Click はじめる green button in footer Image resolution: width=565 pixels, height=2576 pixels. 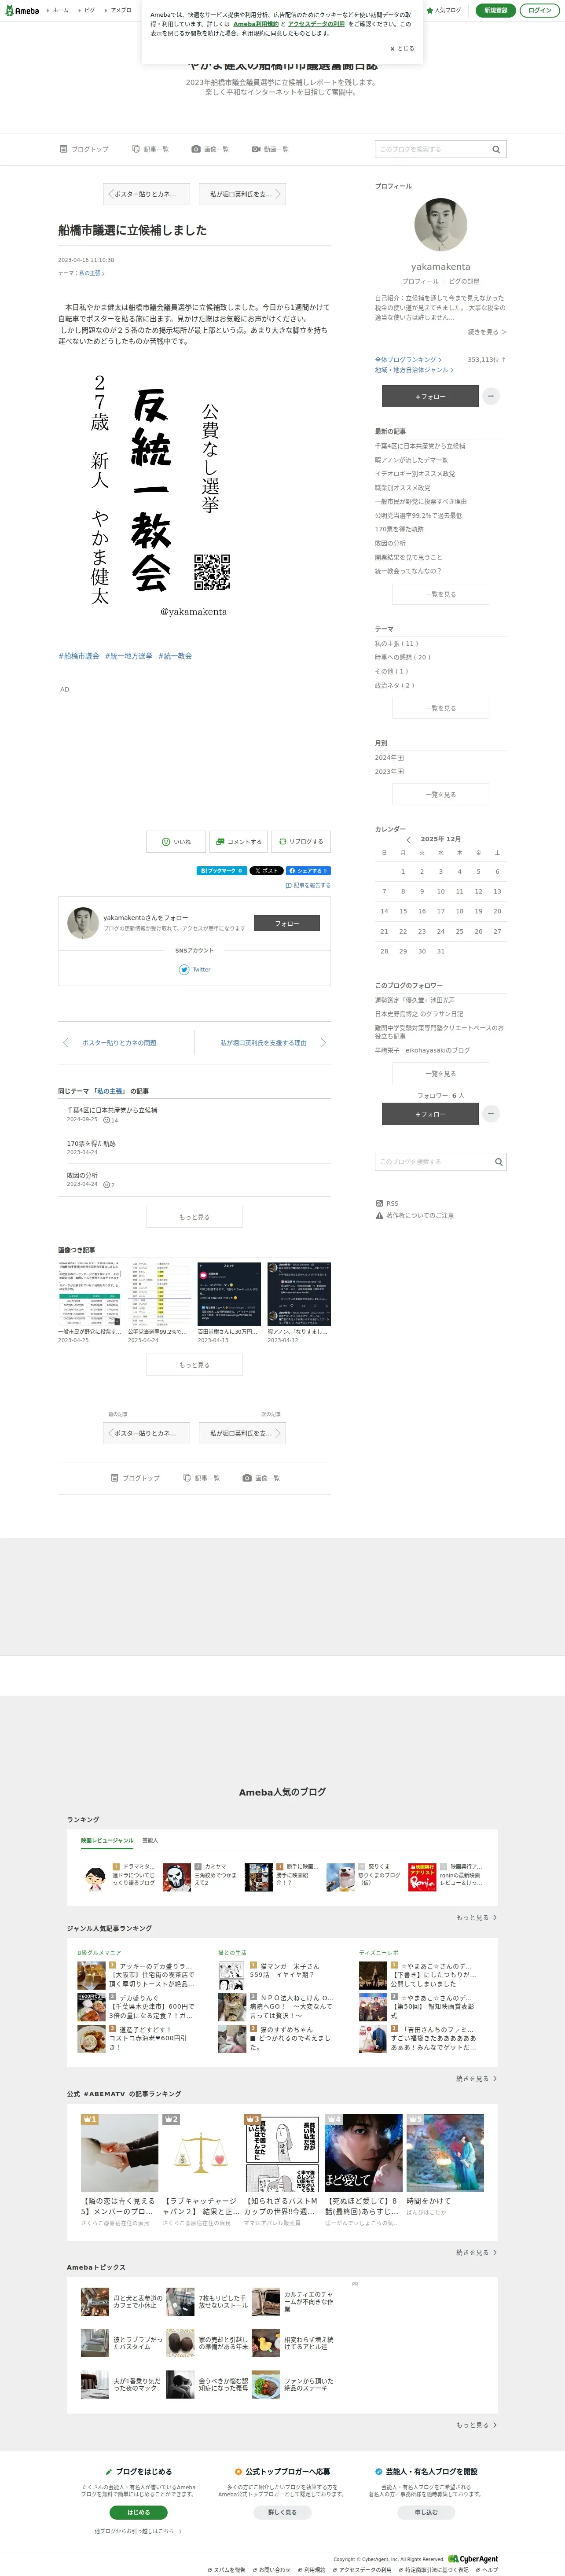(138, 2512)
